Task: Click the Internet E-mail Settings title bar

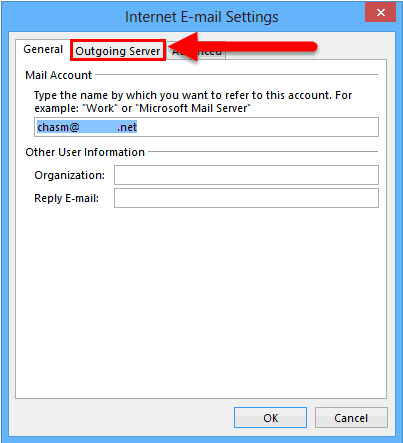Action: [201, 17]
